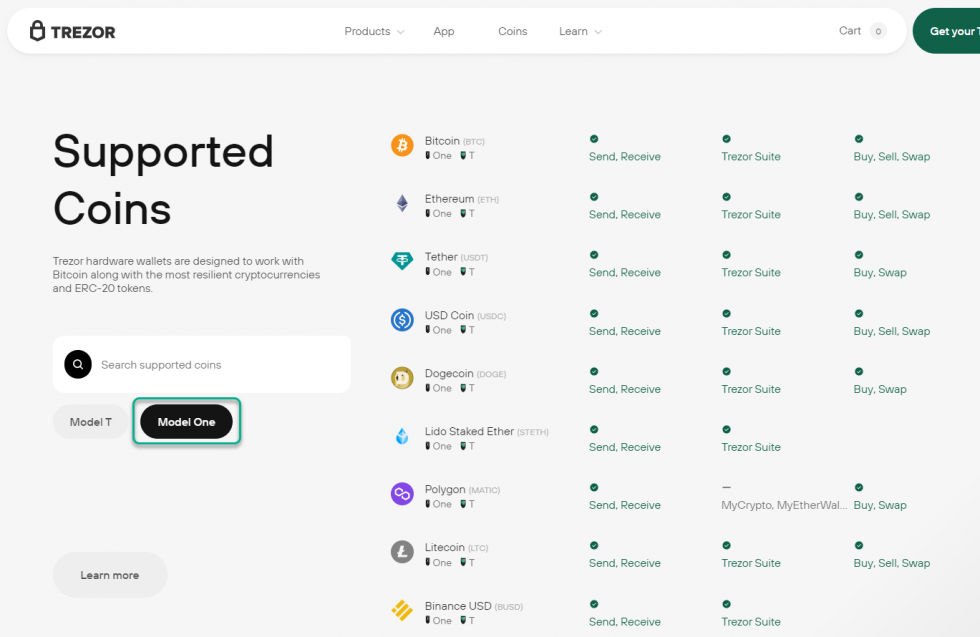Screen dimensions: 980x637
Task: Click Binance USD's Trezor Suite checkmark icon
Action: (726, 604)
